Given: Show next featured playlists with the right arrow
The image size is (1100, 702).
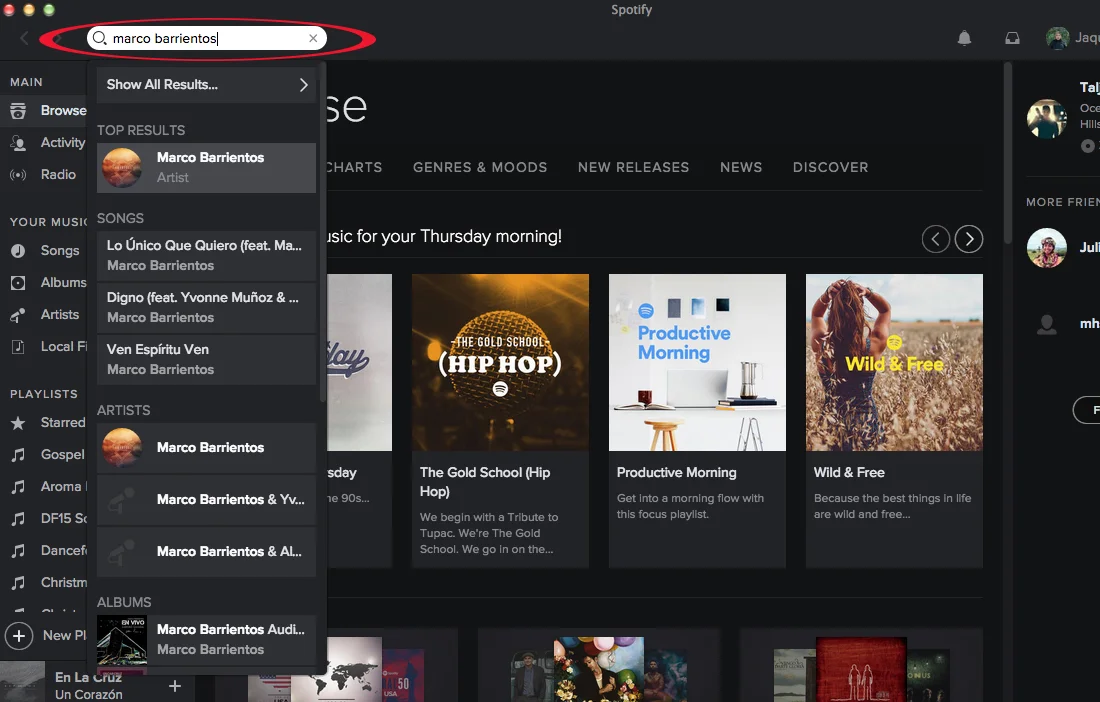Looking at the screenshot, I should click(969, 239).
